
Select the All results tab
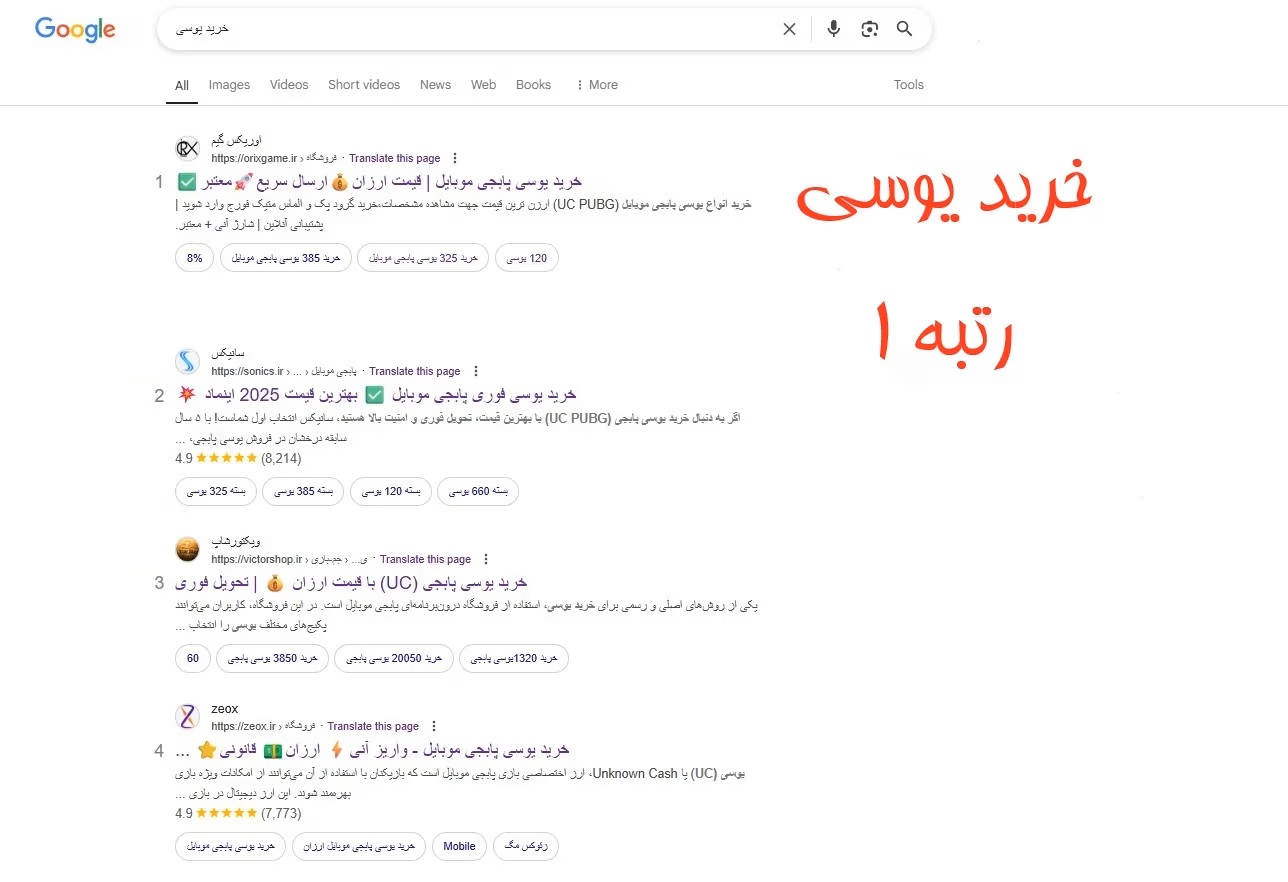pos(182,85)
